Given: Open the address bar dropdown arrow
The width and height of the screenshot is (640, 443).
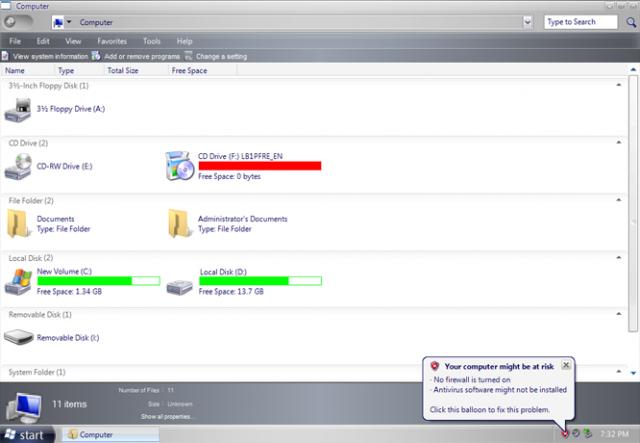Looking at the screenshot, I should click(527, 22).
